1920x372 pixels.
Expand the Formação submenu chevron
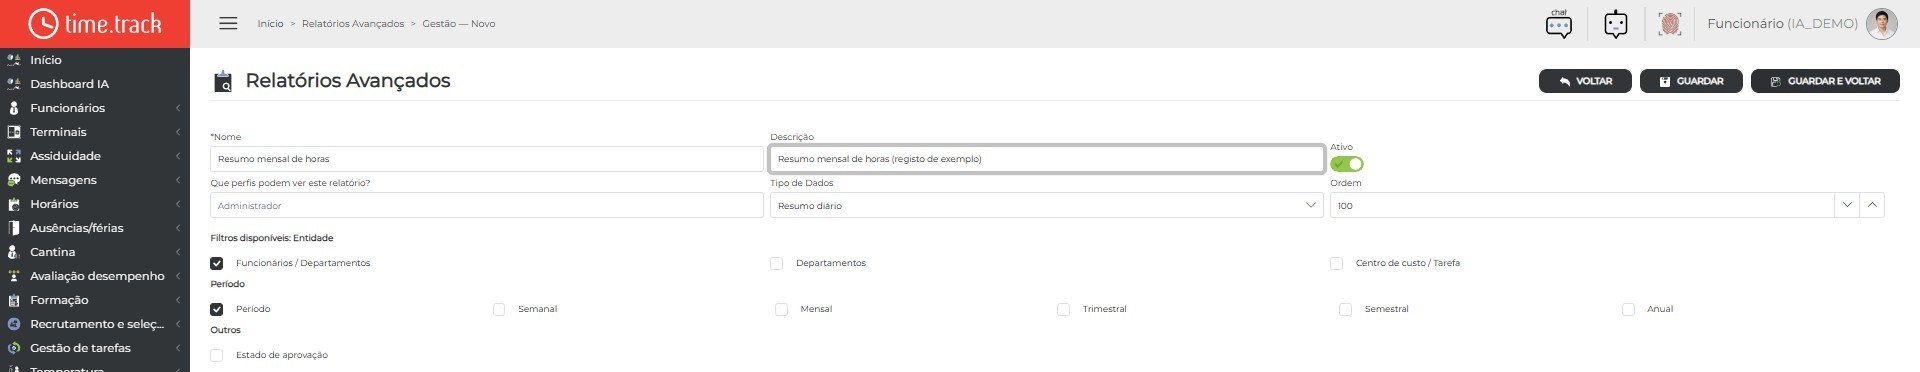pos(177,300)
